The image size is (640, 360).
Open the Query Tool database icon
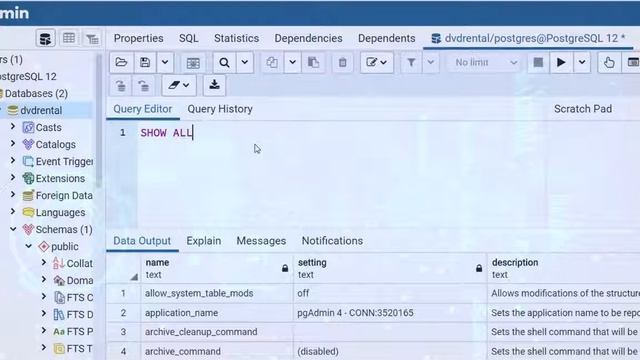[x=45, y=39]
